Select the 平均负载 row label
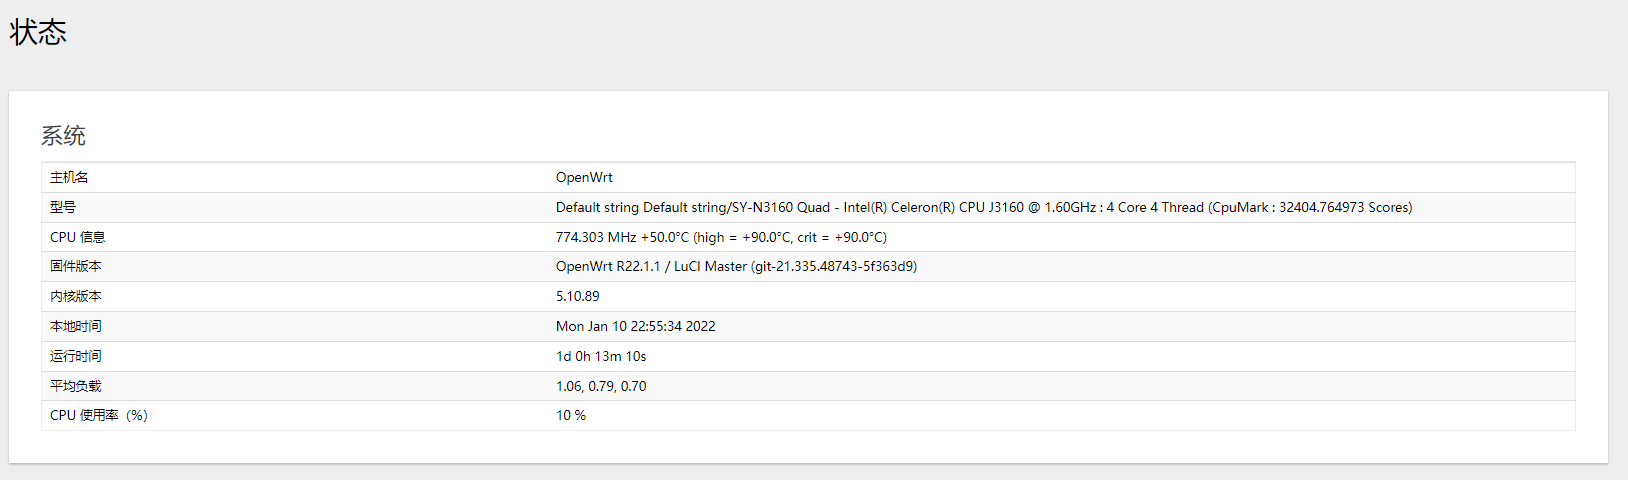Viewport: 1628px width, 480px height. [x=76, y=386]
